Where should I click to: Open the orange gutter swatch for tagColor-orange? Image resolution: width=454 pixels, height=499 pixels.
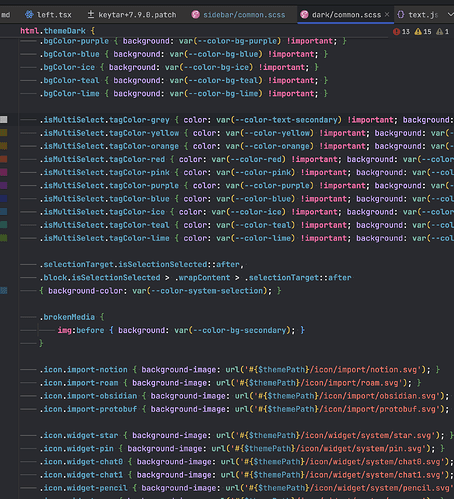(x=4, y=146)
